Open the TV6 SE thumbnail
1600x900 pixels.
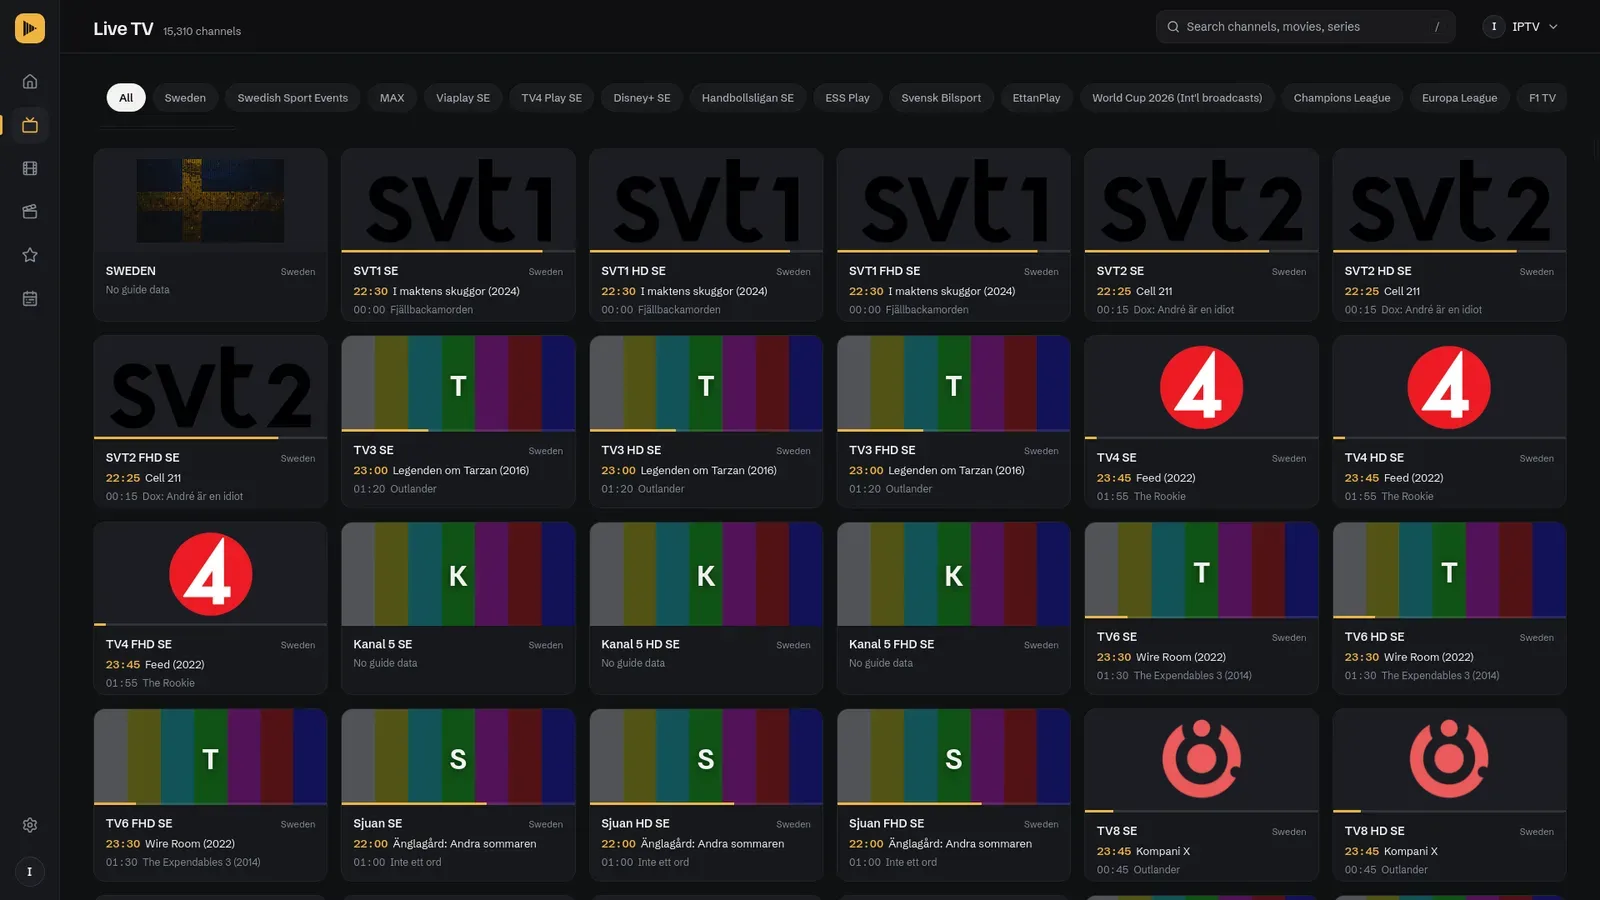click(1202, 570)
